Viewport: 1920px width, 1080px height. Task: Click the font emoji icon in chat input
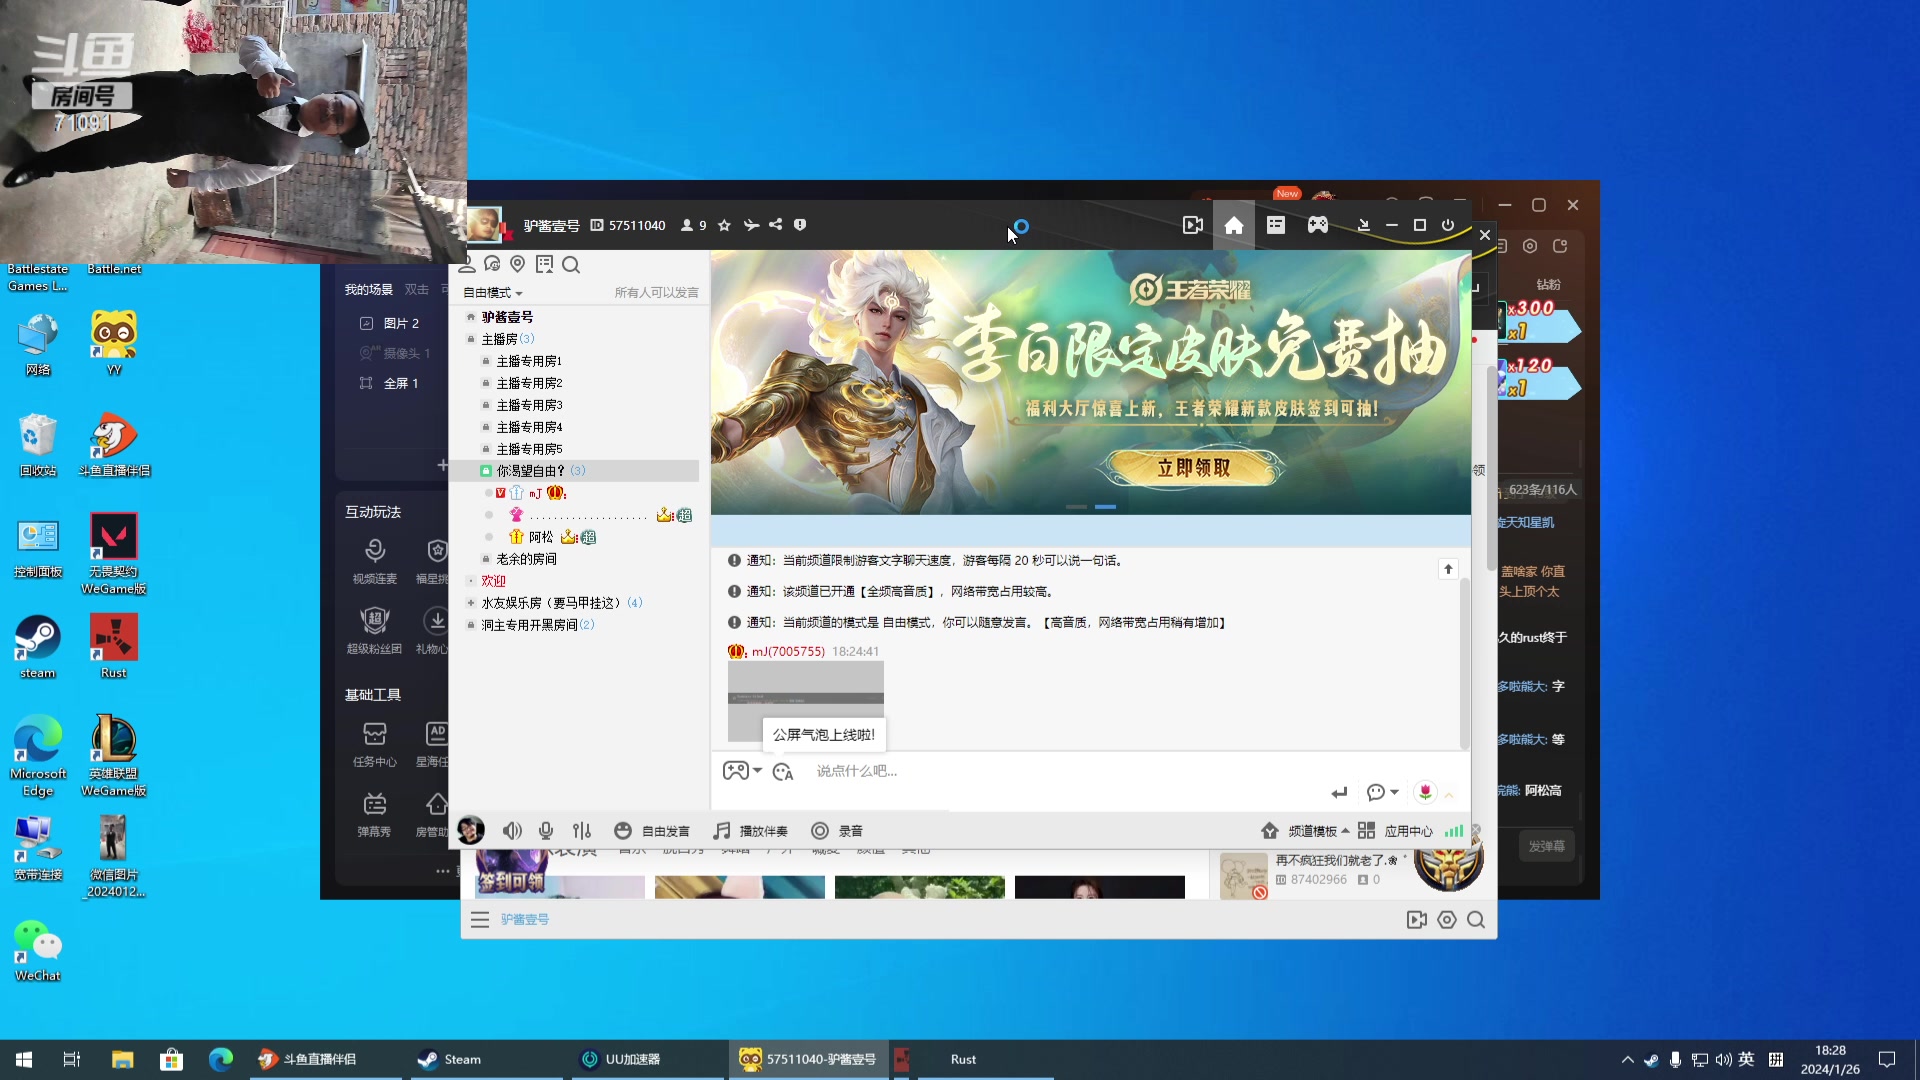(783, 771)
